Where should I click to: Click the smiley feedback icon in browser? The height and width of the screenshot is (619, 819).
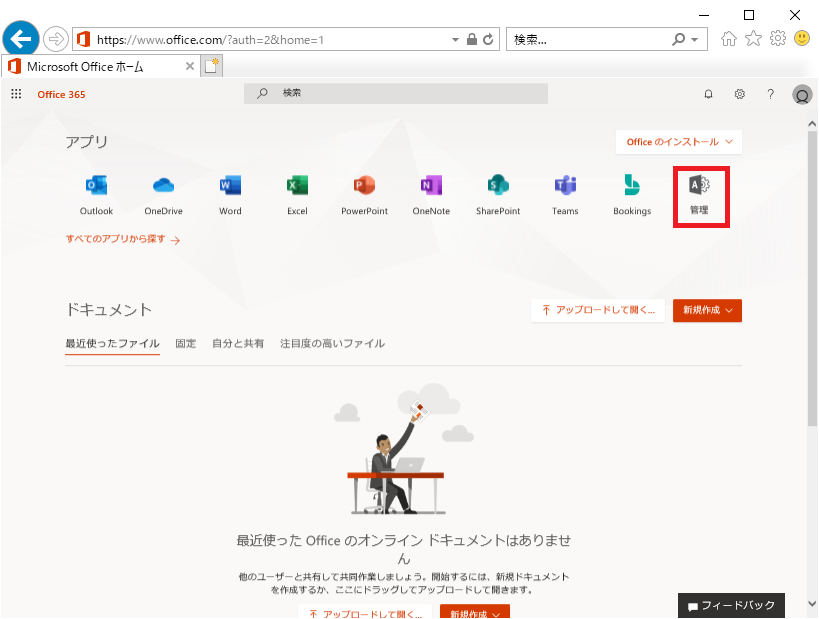pyautogui.click(x=802, y=38)
